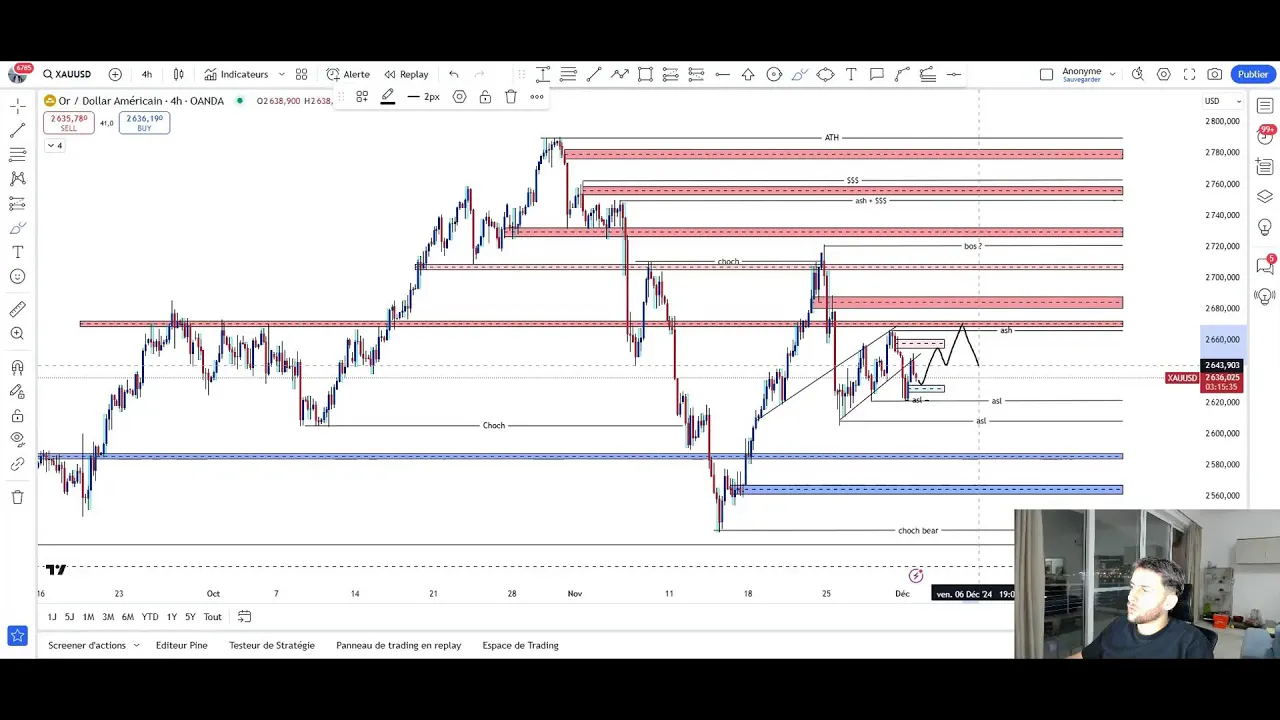
Task: Open the 4h timeframe selector
Action: click(x=147, y=74)
